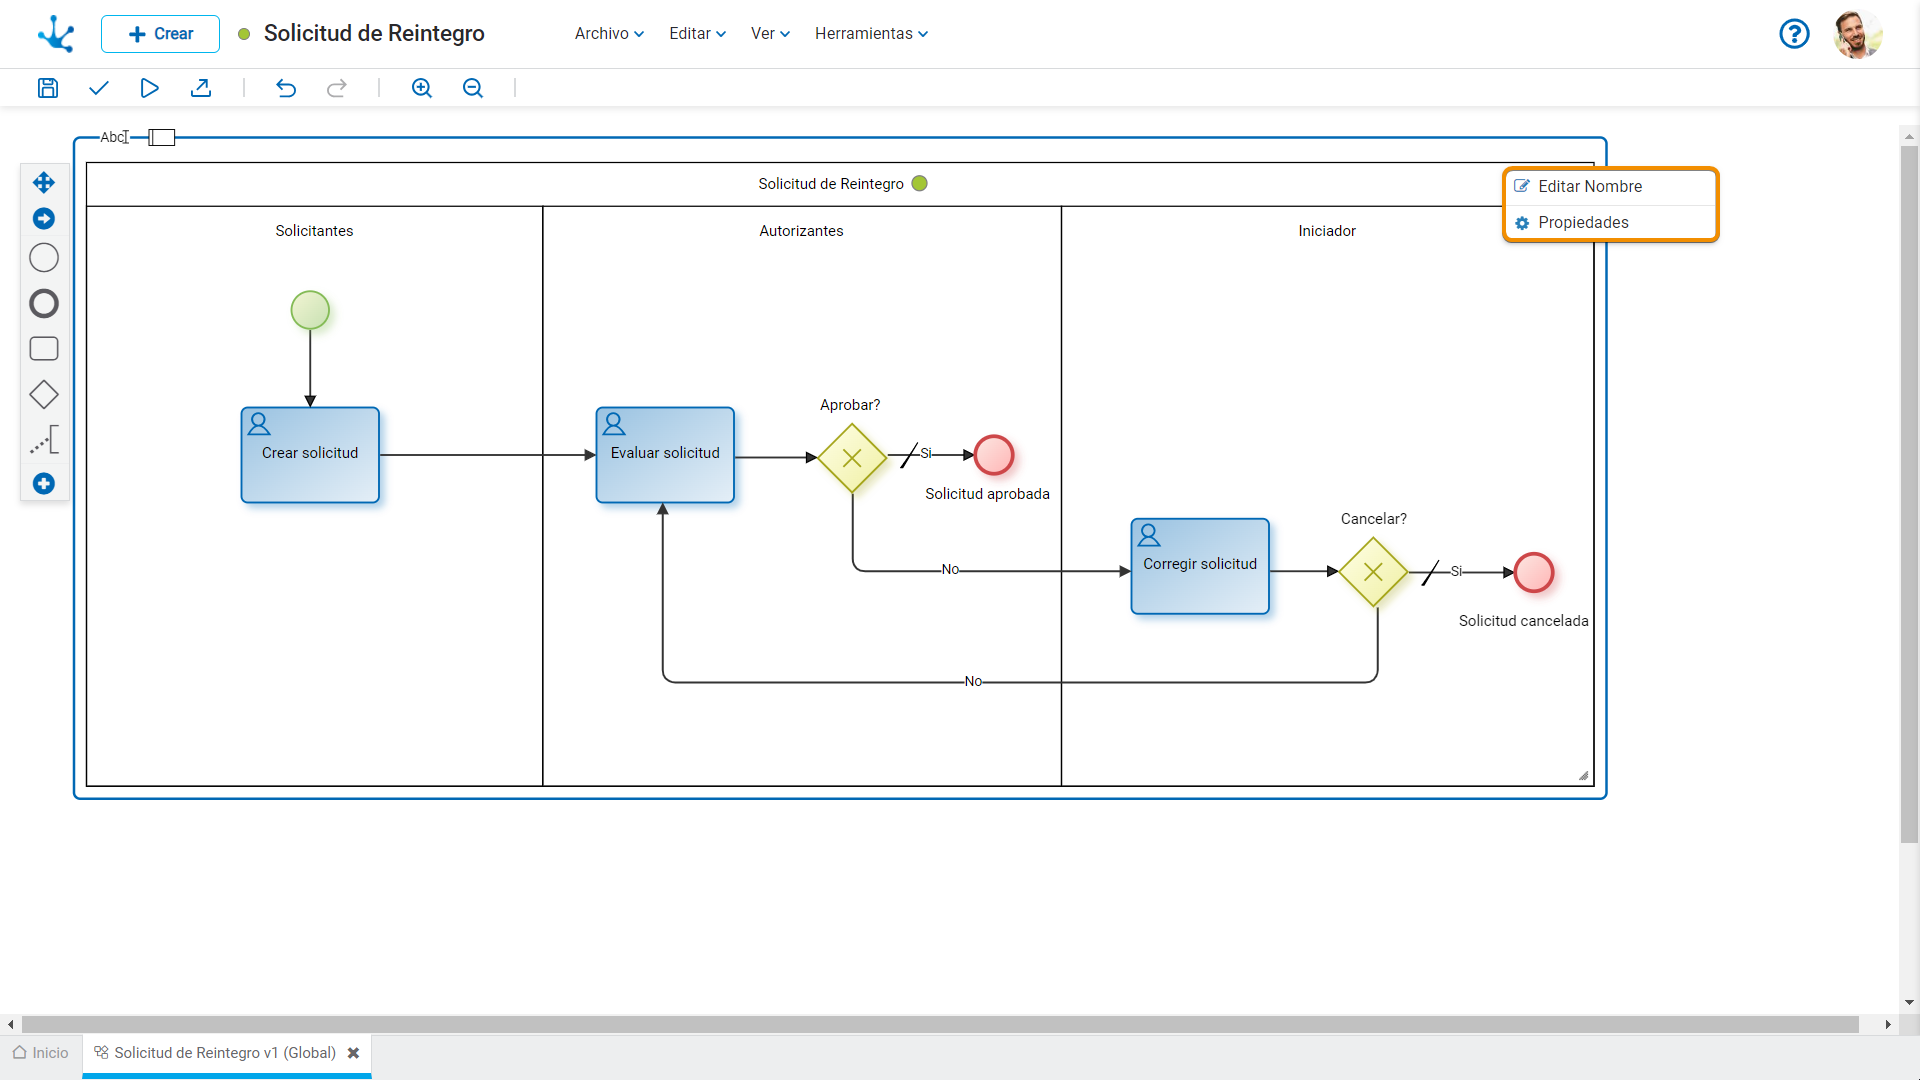Choose Editar Nombre from context menu

click(1589, 186)
